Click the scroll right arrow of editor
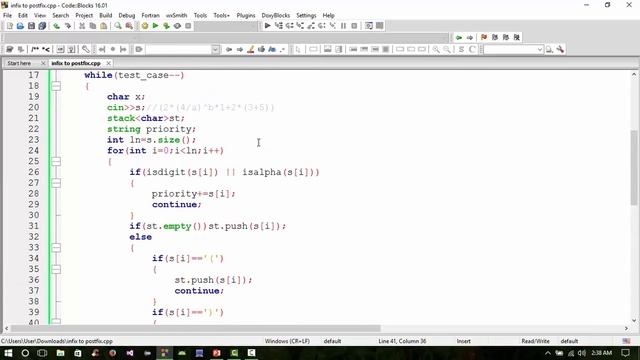The width and height of the screenshot is (640, 360). pos(627,328)
